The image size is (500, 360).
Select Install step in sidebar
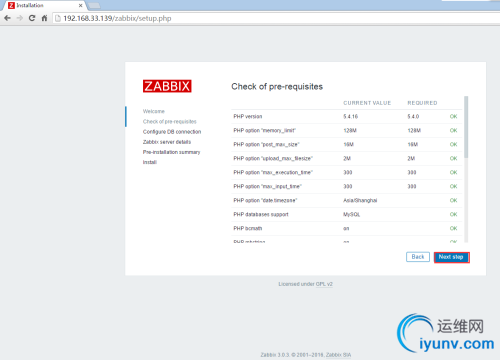click(150, 162)
